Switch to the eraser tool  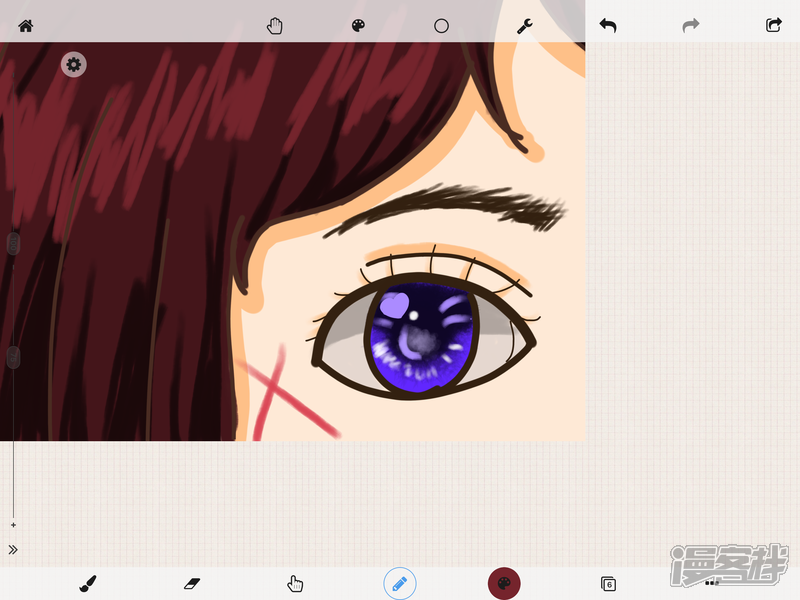(x=192, y=583)
